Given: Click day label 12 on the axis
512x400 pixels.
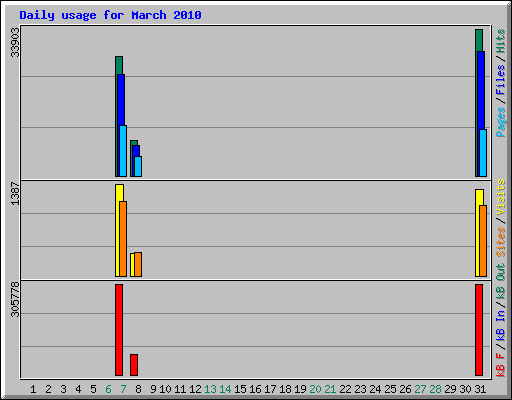Looking at the screenshot, I should [195, 389].
